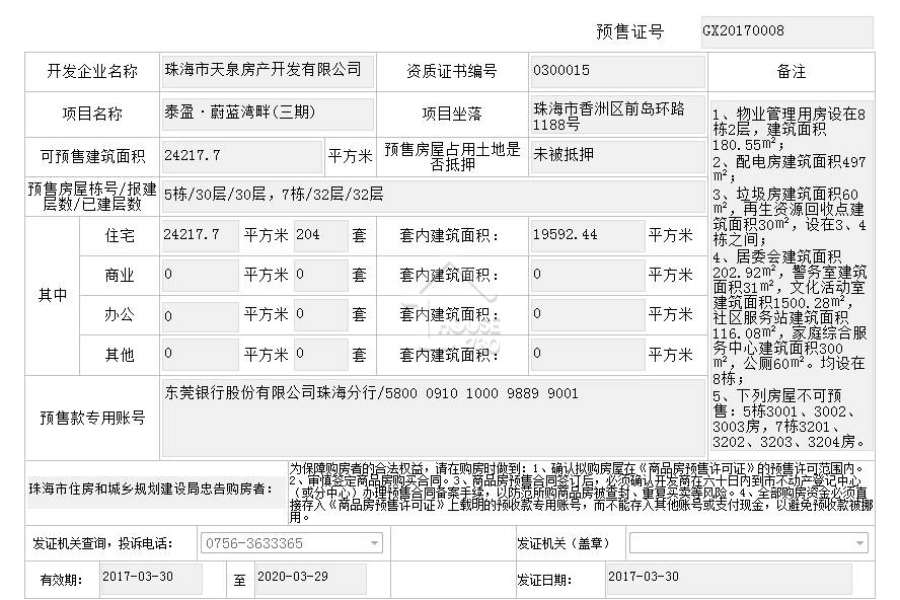
Task: Click the 项目坐落 label
Action: pyautogui.click(x=452, y=114)
